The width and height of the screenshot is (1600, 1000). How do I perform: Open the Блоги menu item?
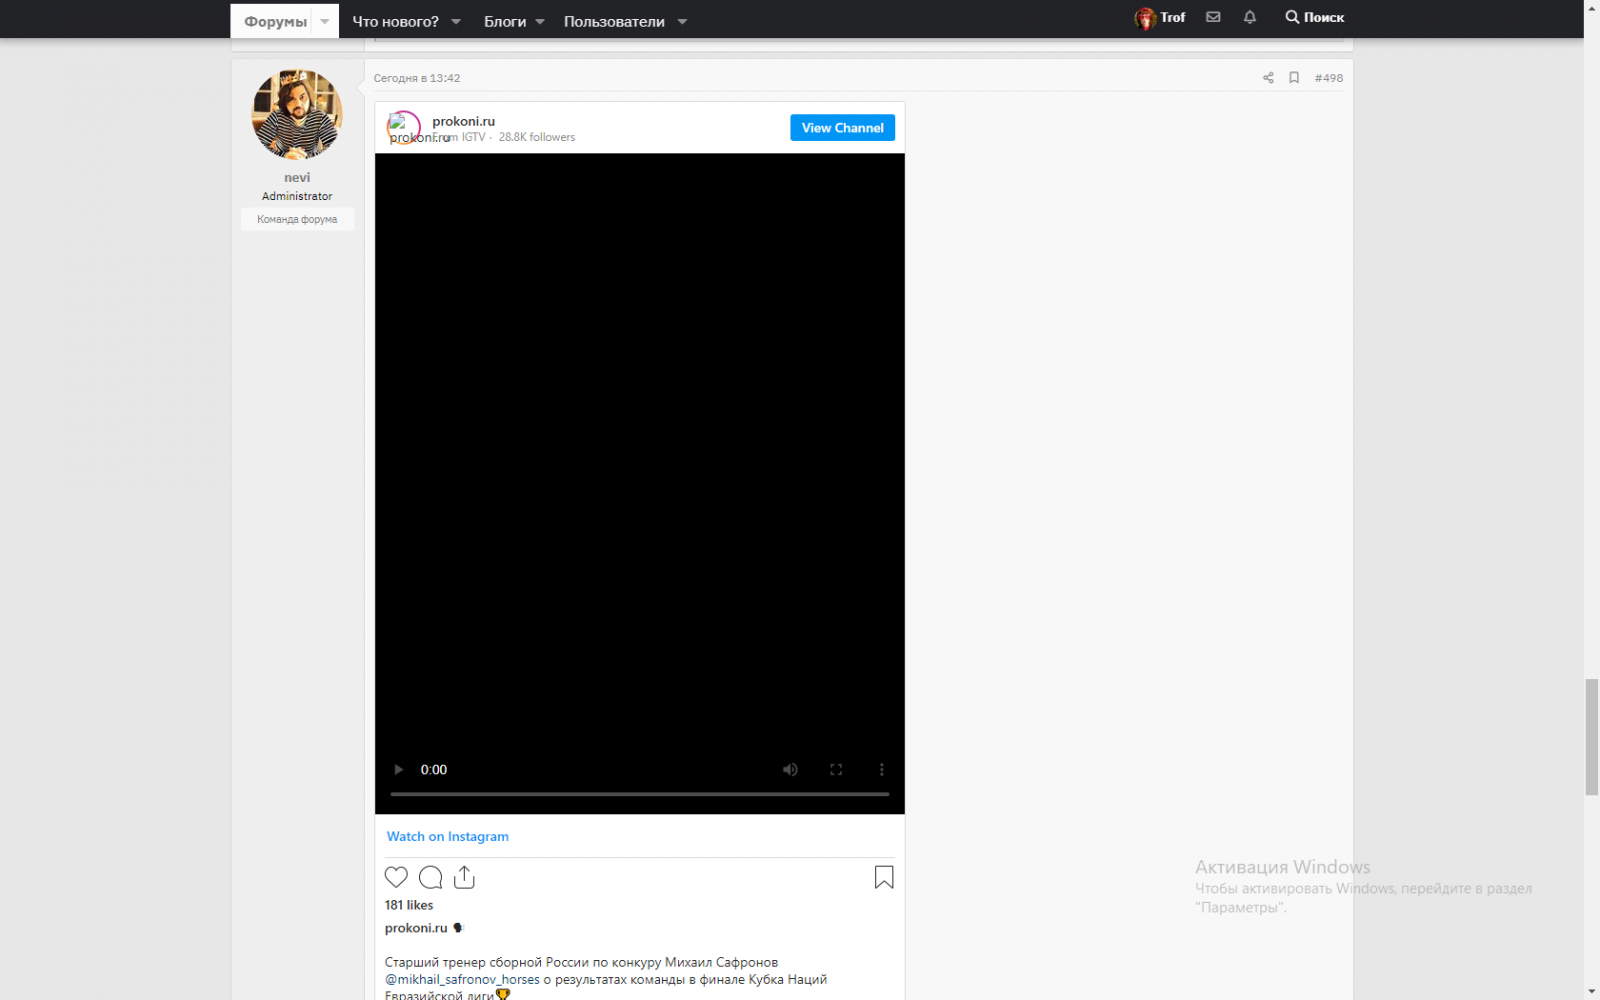(505, 22)
